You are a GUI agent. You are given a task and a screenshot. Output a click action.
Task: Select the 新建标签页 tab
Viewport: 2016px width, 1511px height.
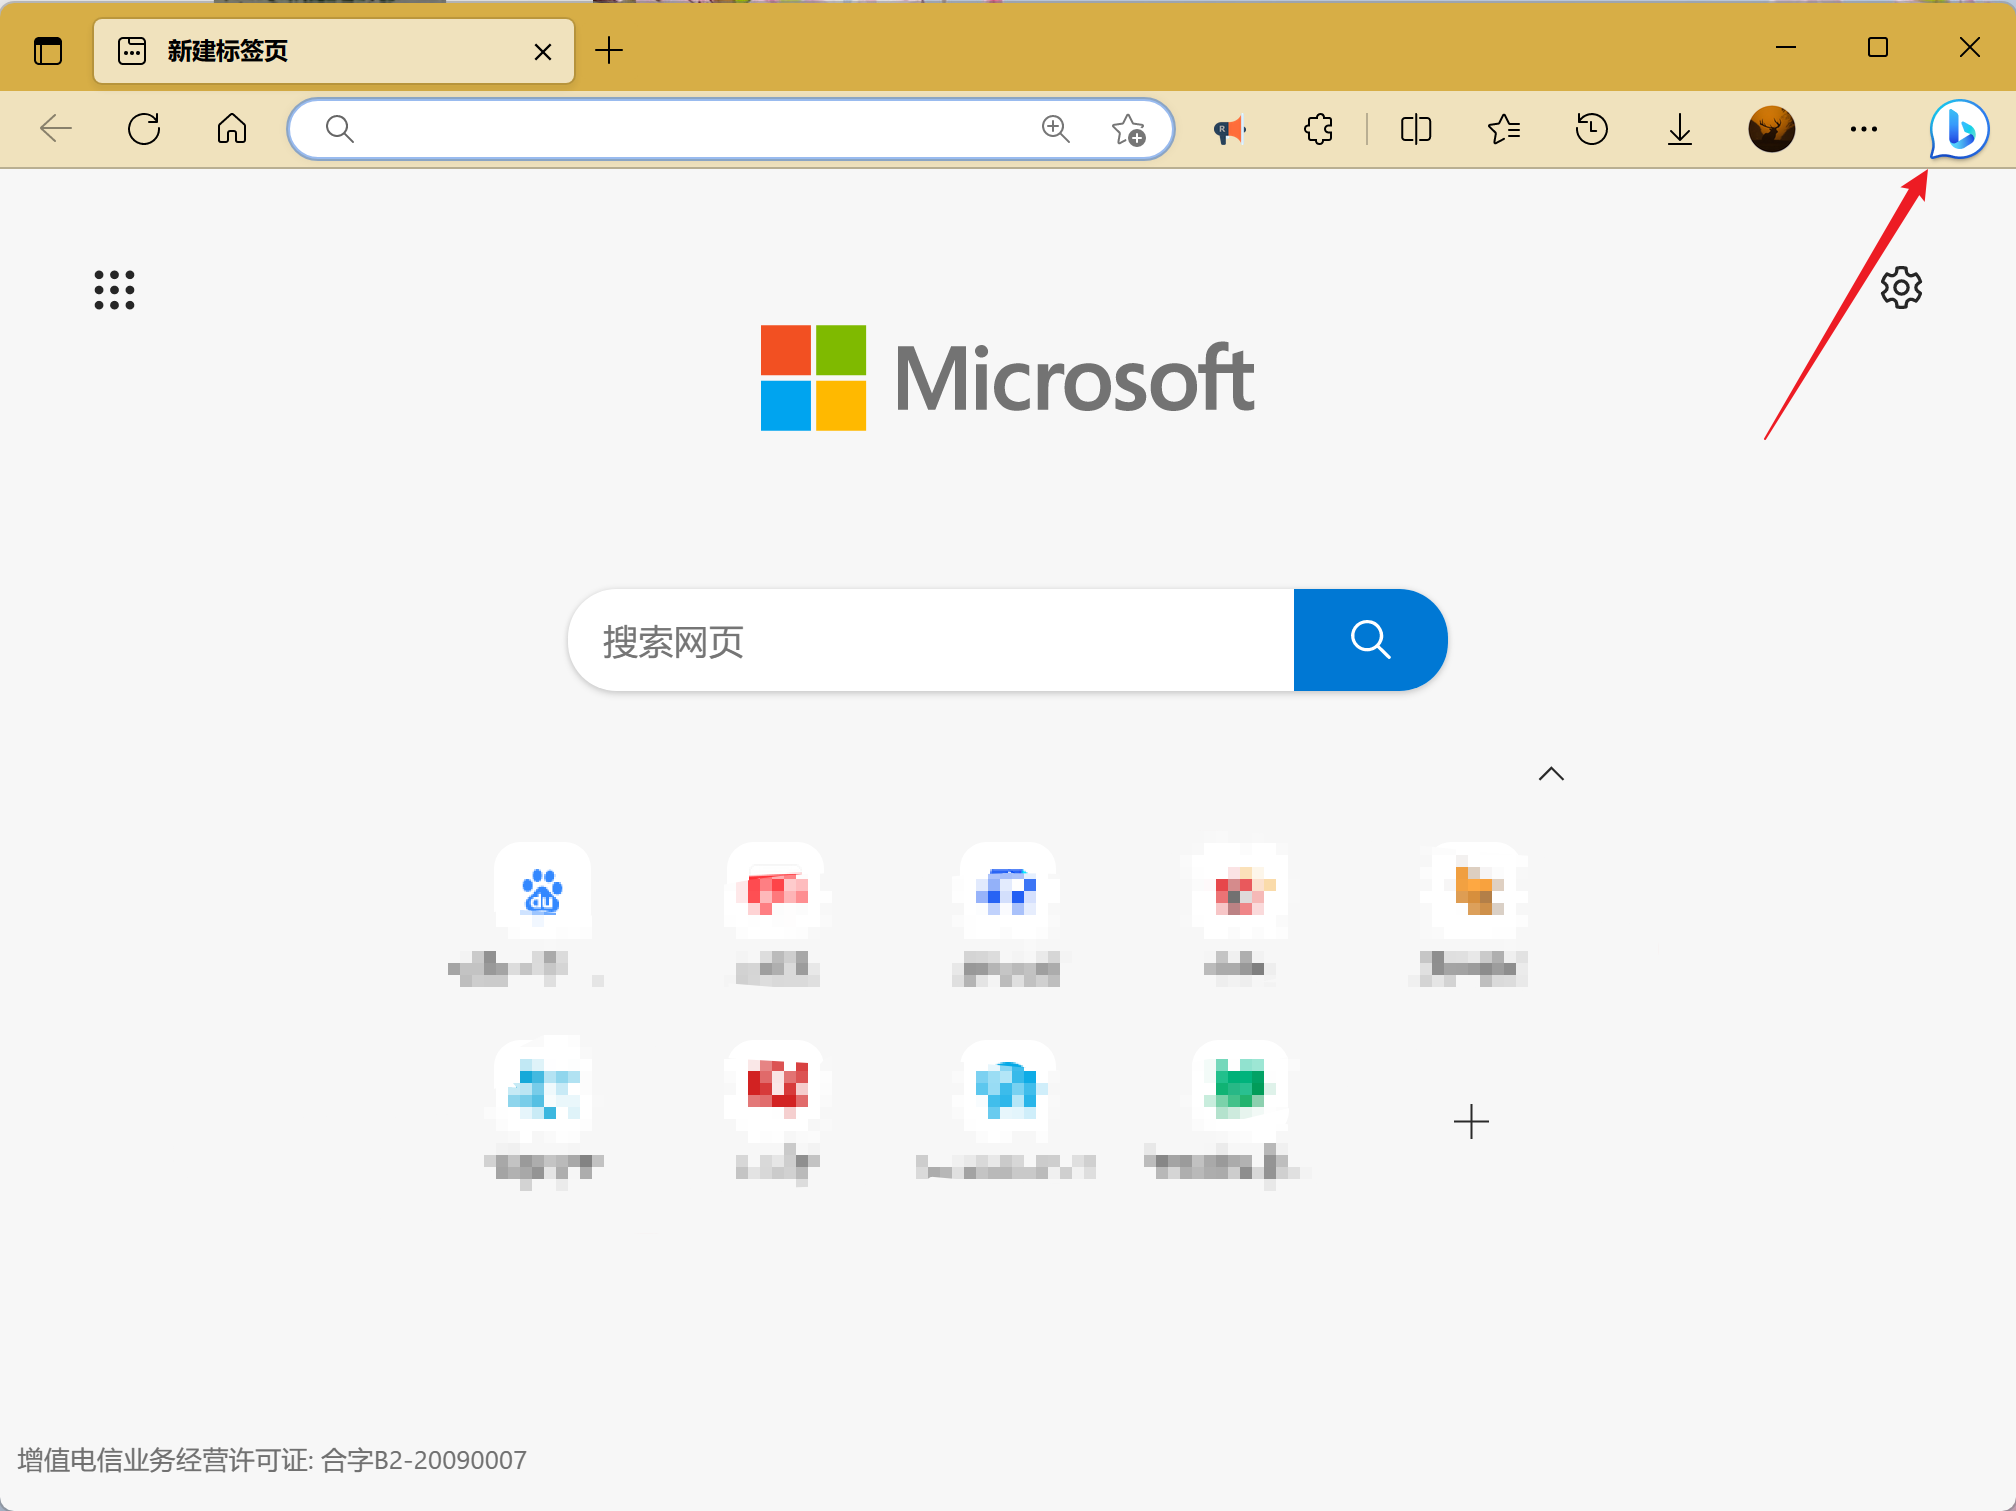coord(333,51)
